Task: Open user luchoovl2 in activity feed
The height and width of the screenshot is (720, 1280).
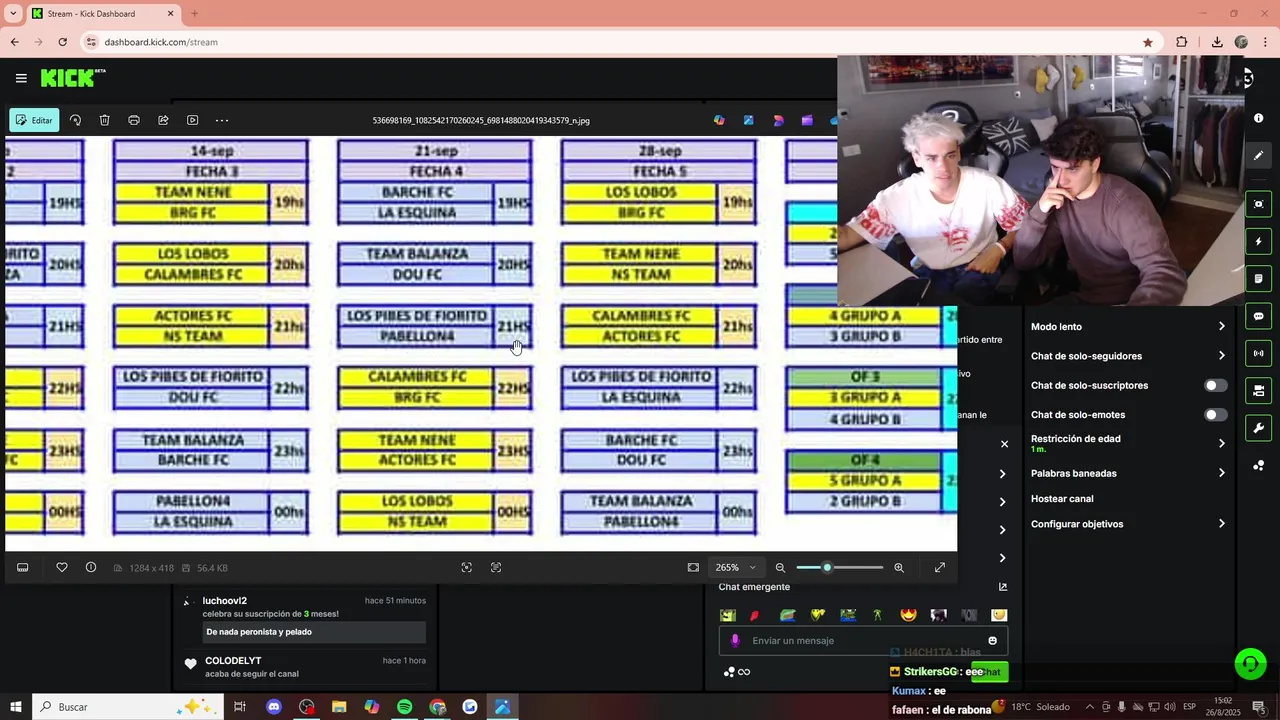Action: pos(224,601)
